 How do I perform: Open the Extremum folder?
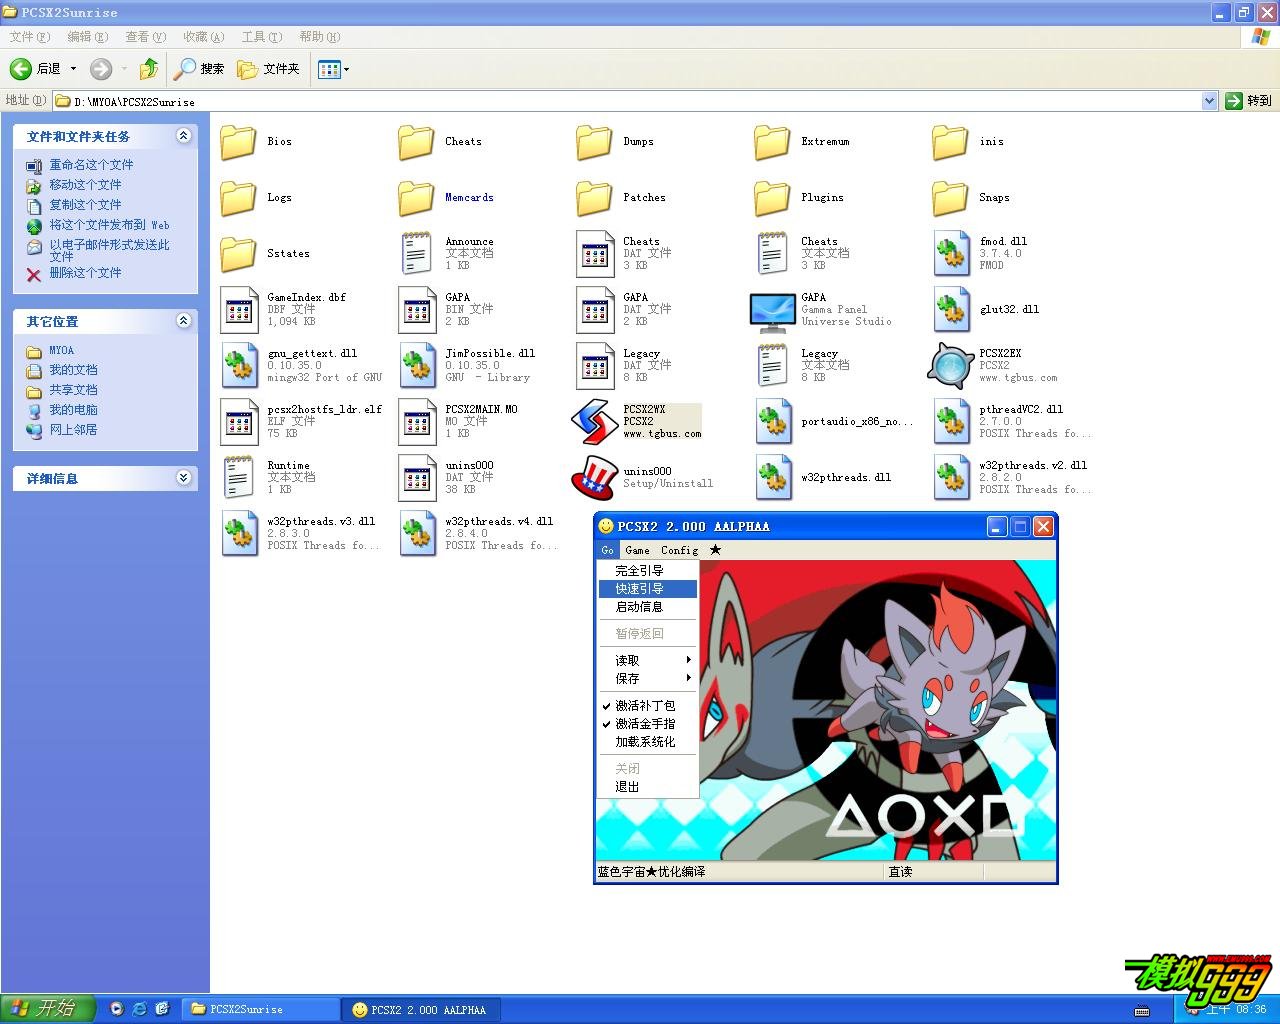(772, 141)
